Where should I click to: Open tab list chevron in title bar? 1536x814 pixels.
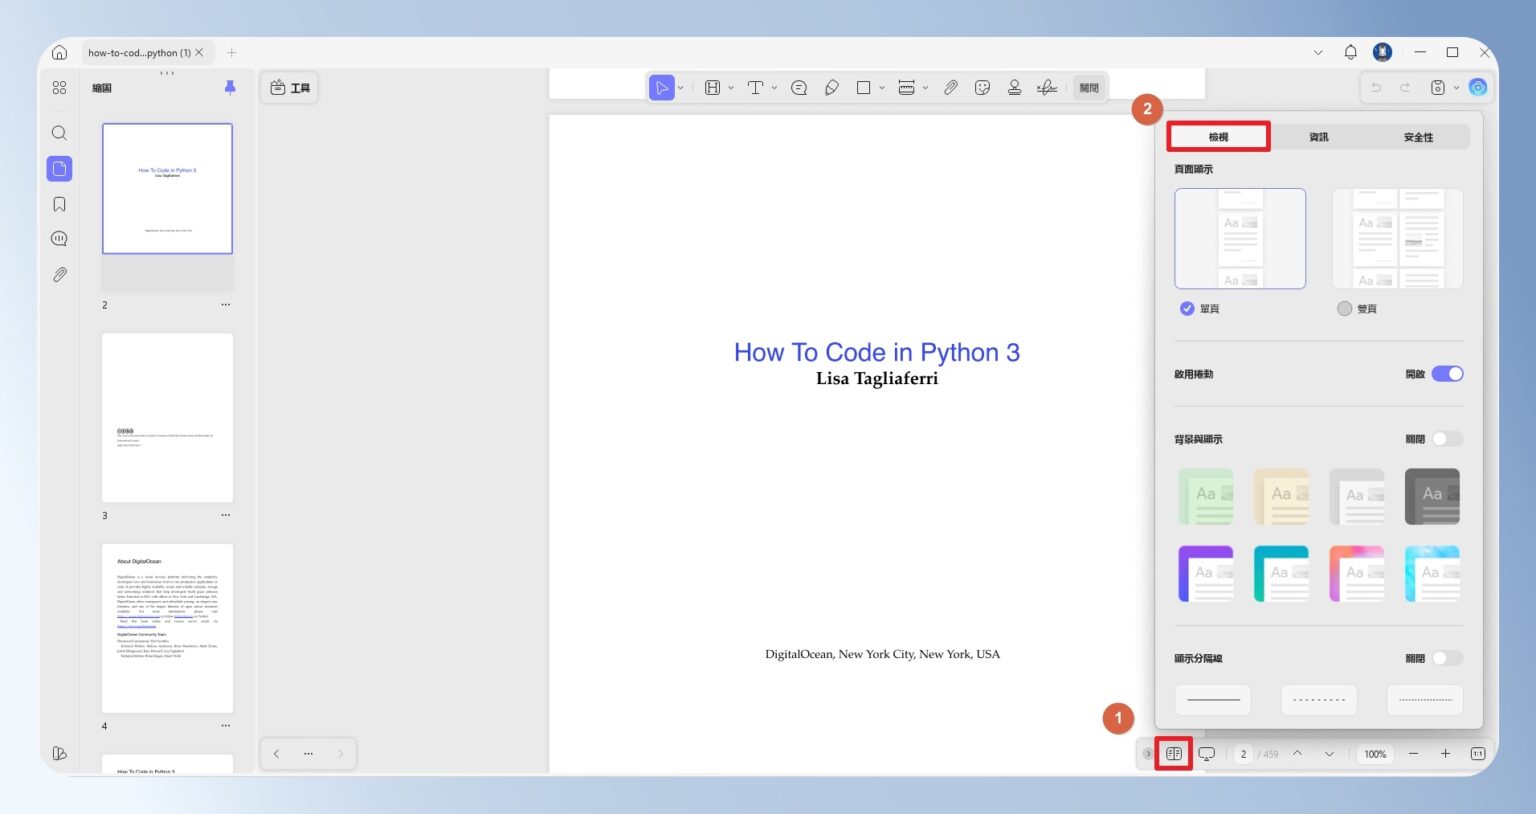pos(1318,52)
